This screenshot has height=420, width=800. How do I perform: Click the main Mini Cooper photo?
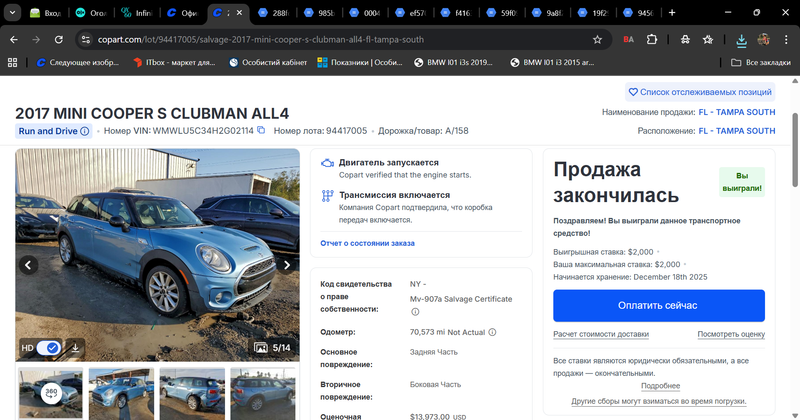(158, 255)
